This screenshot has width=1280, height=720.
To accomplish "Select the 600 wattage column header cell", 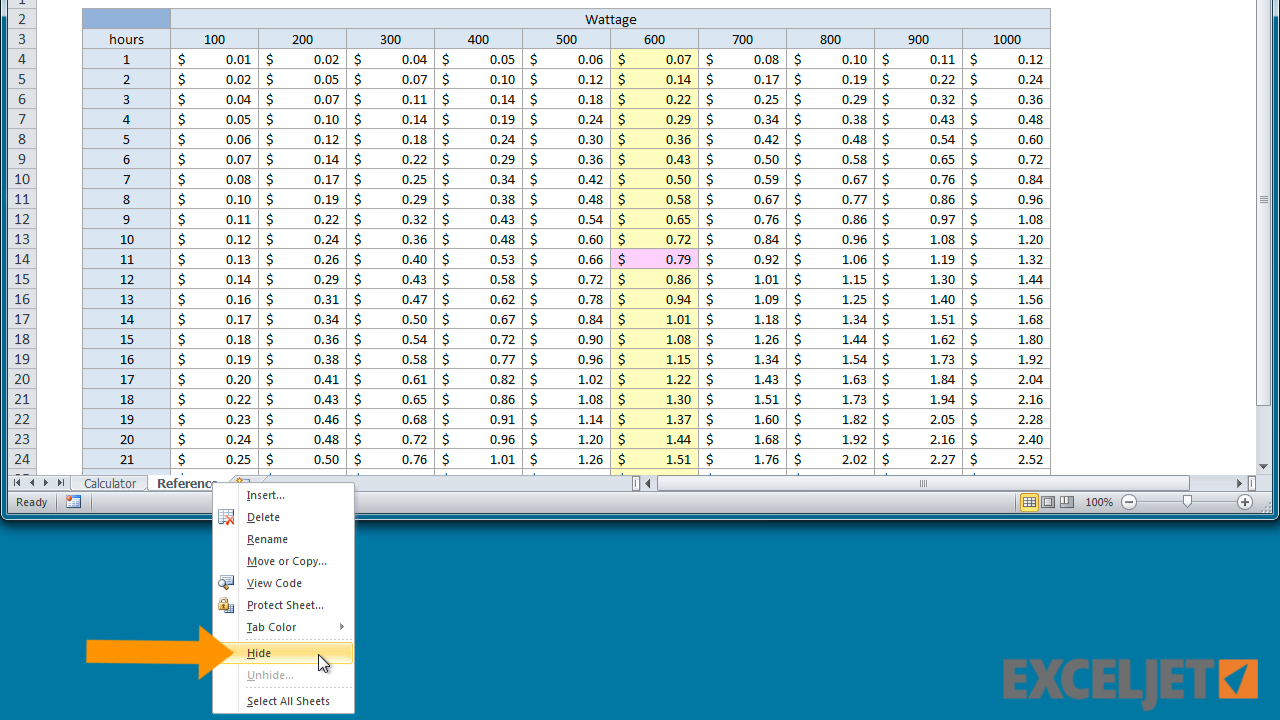I will pos(654,39).
